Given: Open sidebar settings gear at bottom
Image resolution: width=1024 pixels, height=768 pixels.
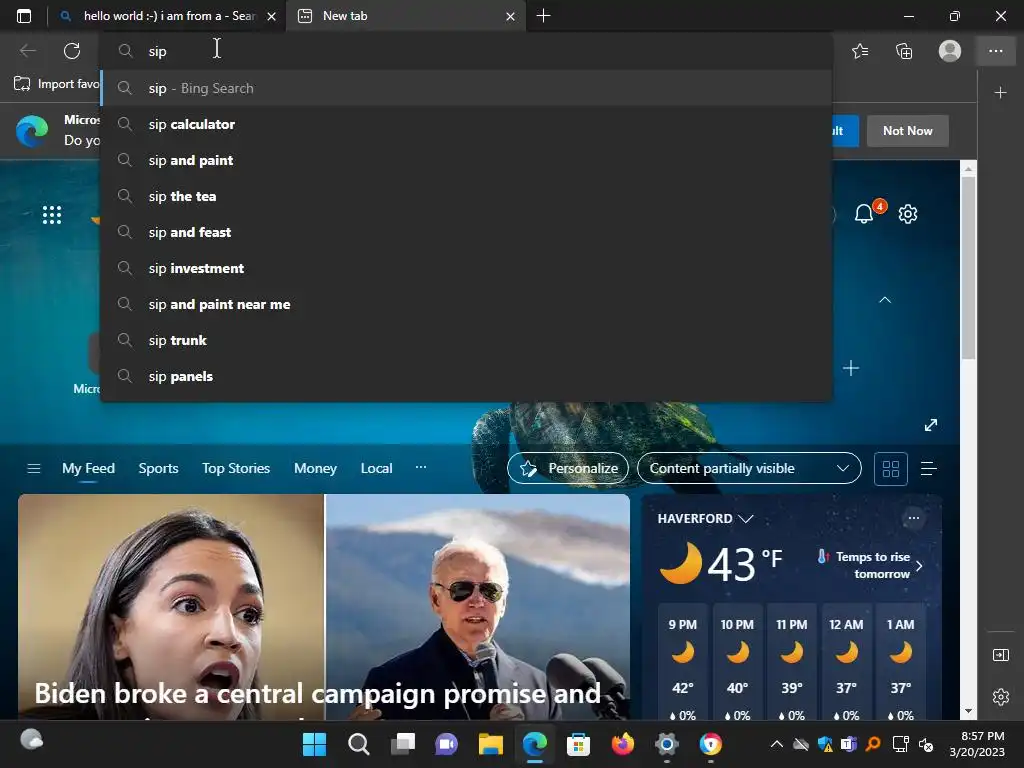Looking at the screenshot, I should (x=1000, y=697).
